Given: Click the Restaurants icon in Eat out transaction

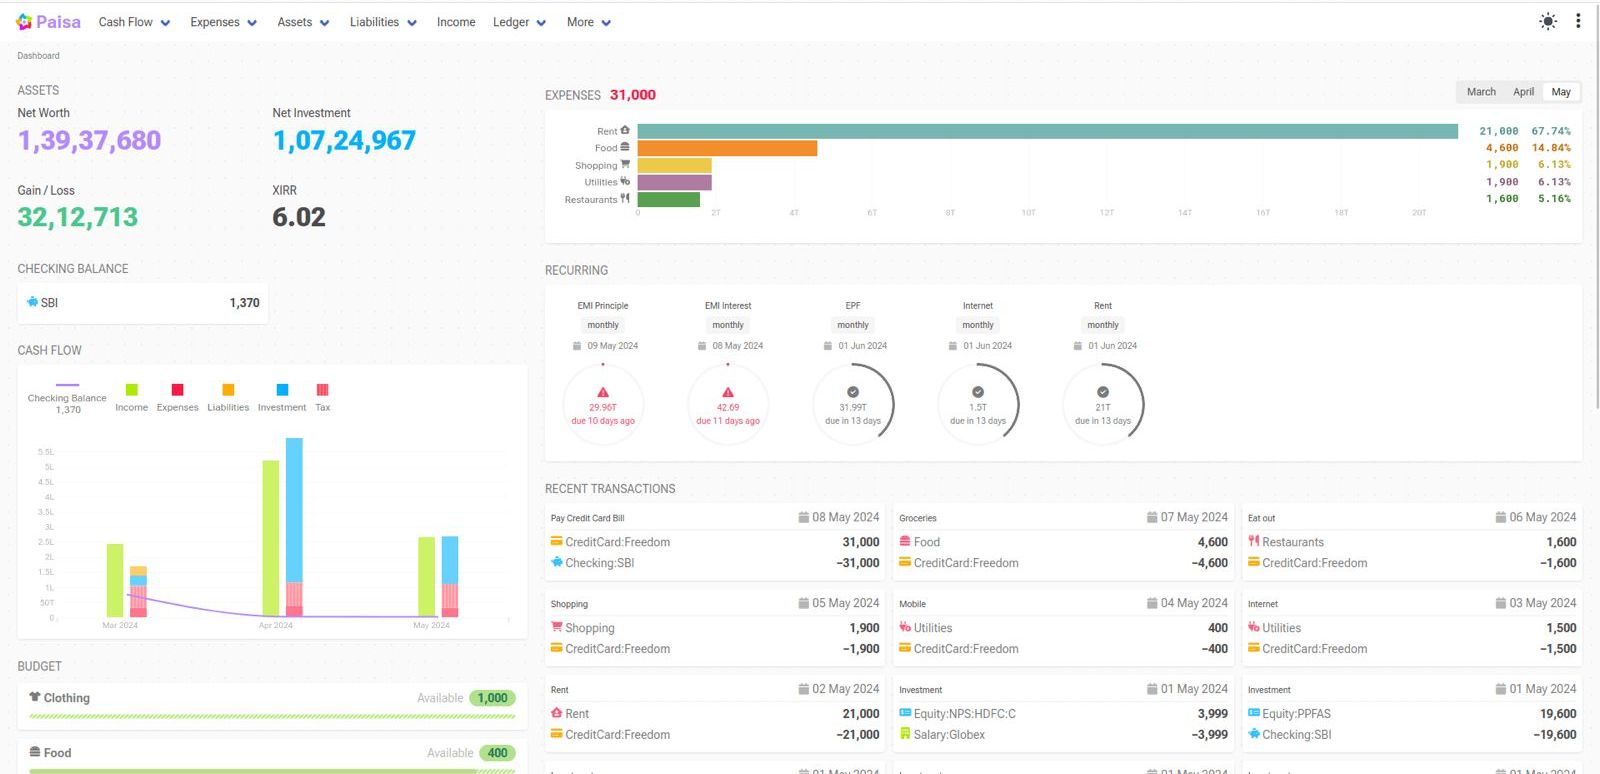Looking at the screenshot, I should (1253, 541).
